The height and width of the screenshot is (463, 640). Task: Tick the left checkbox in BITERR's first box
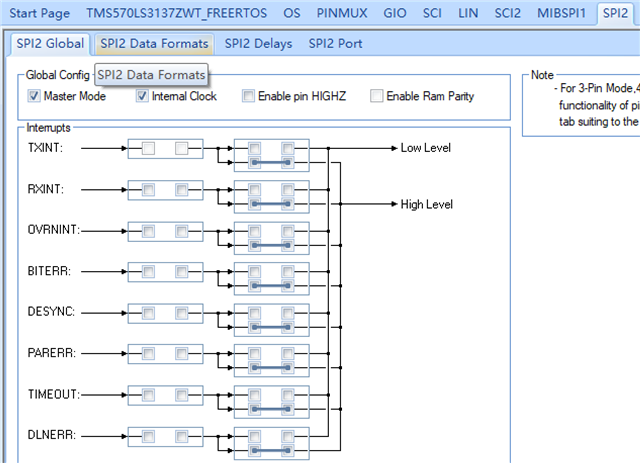click(148, 272)
